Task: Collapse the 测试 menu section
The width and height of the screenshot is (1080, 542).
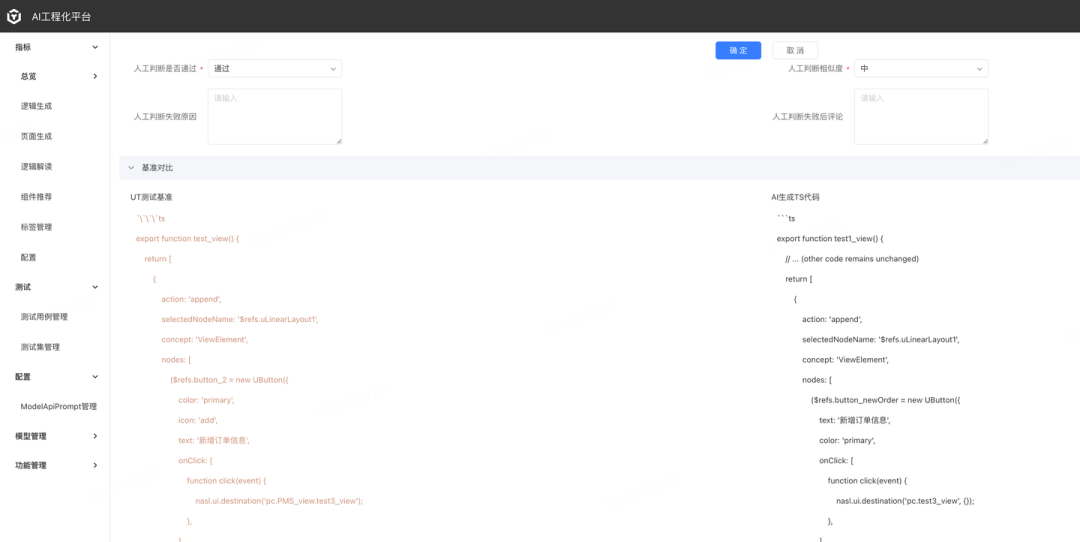Action: pos(95,287)
